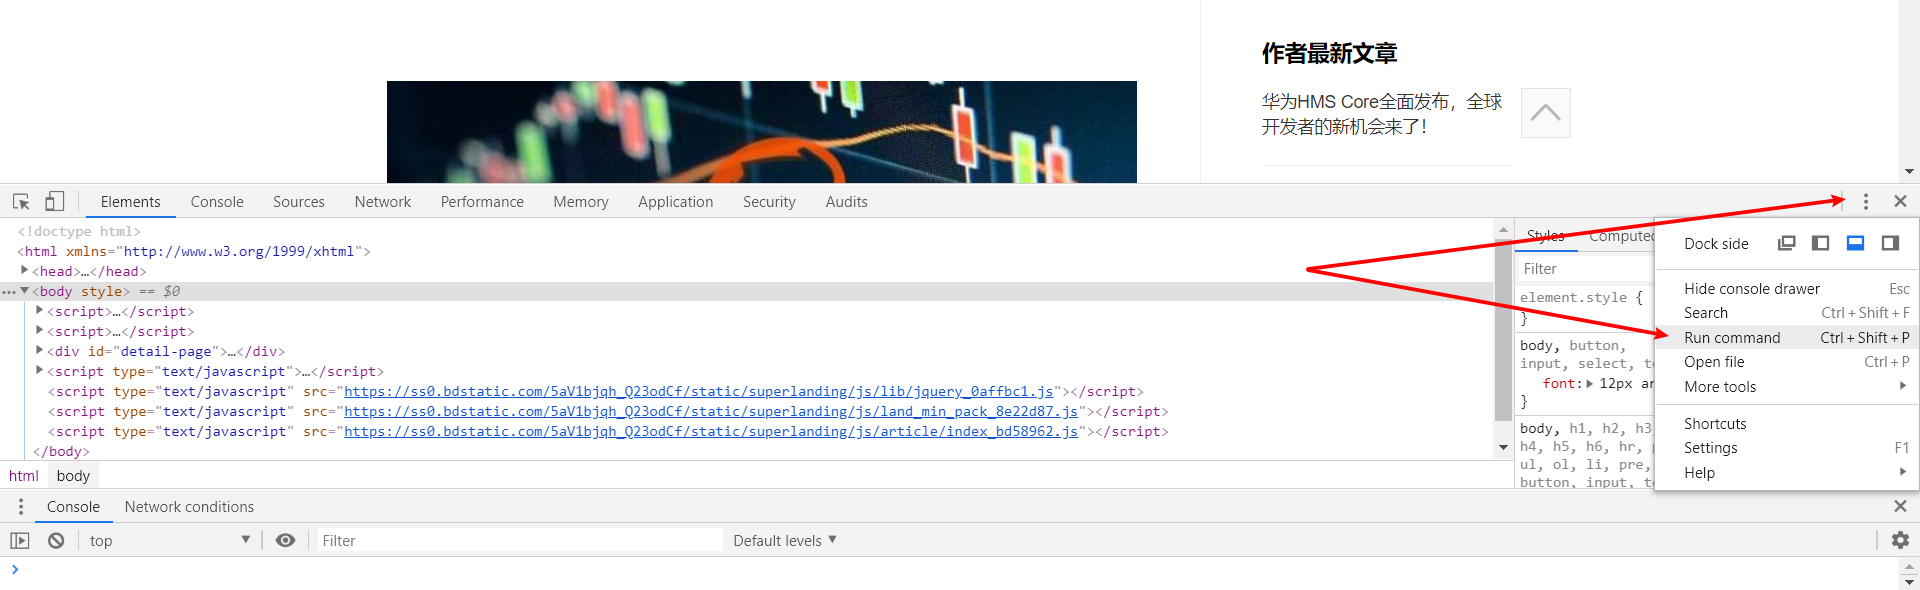Viewport: 1920px width, 590px height.
Task: Focus the Styles Filter input
Action: click(1586, 269)
